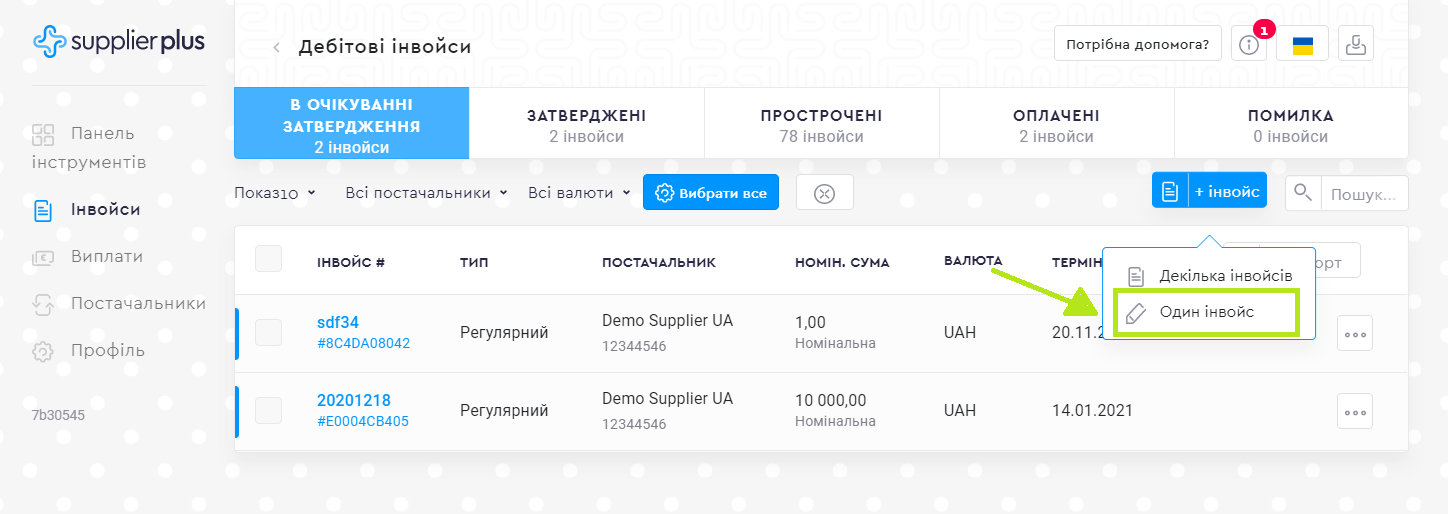Go back using the left chevron
The height and width of the screenshot is (514, 1448).
coord(277,47)
